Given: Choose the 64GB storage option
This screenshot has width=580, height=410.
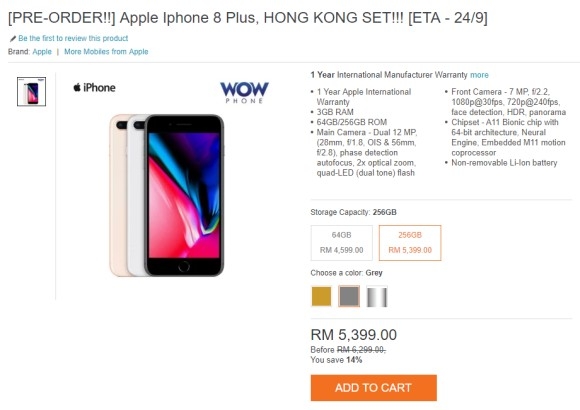Looking at the screenshot, I should (342, 243).
